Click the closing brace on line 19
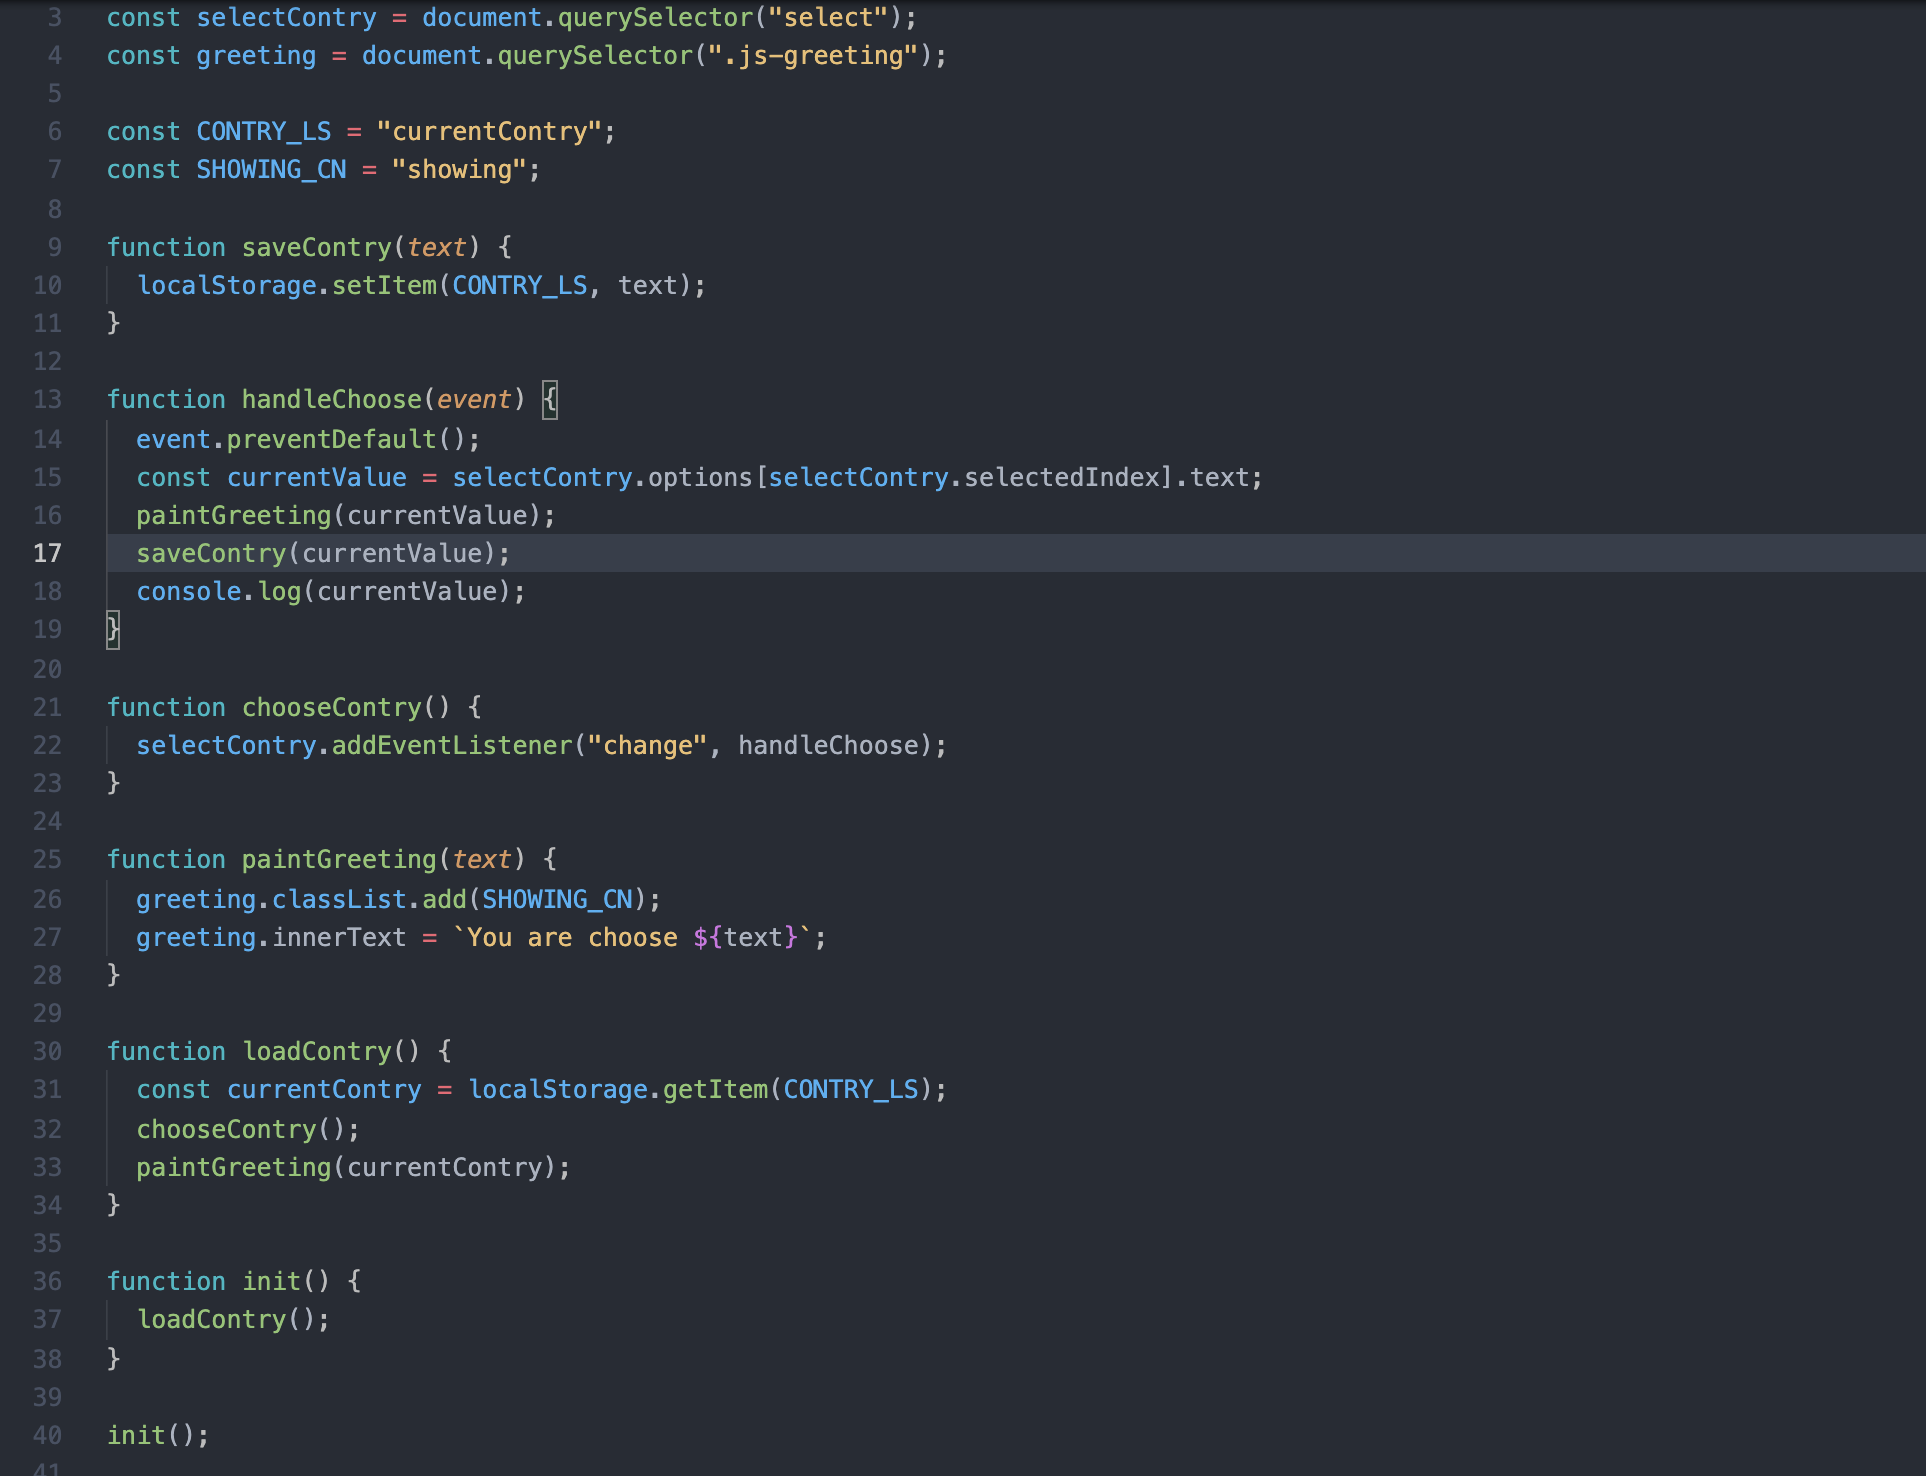The width and height of the screenshot is (1926, 1476). tap(113, 629)
